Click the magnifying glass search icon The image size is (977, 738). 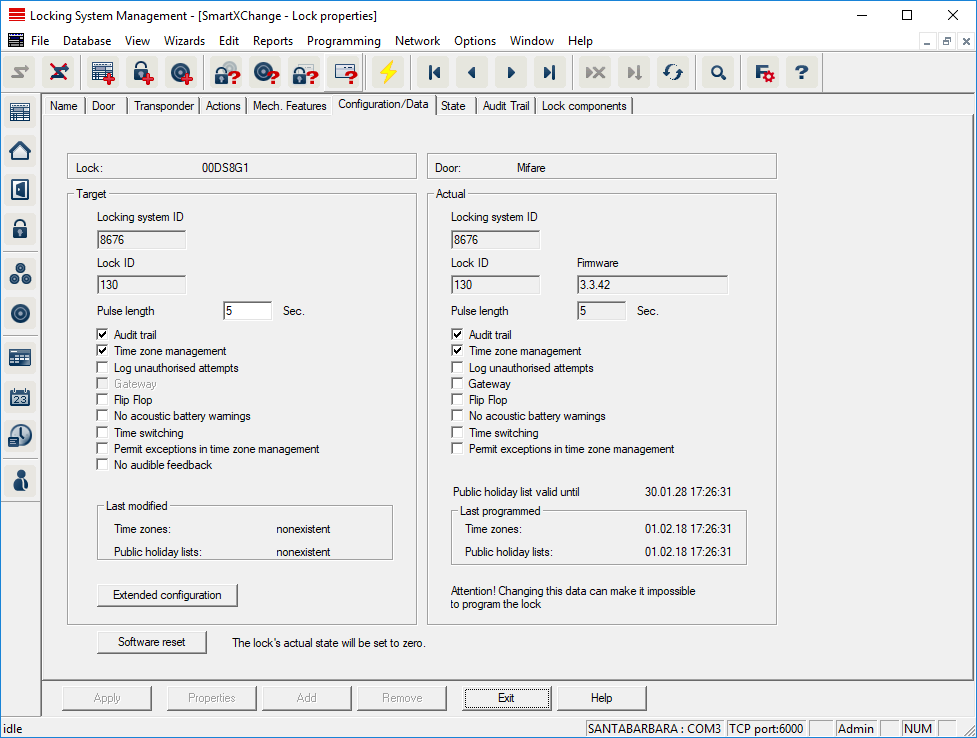718,72
